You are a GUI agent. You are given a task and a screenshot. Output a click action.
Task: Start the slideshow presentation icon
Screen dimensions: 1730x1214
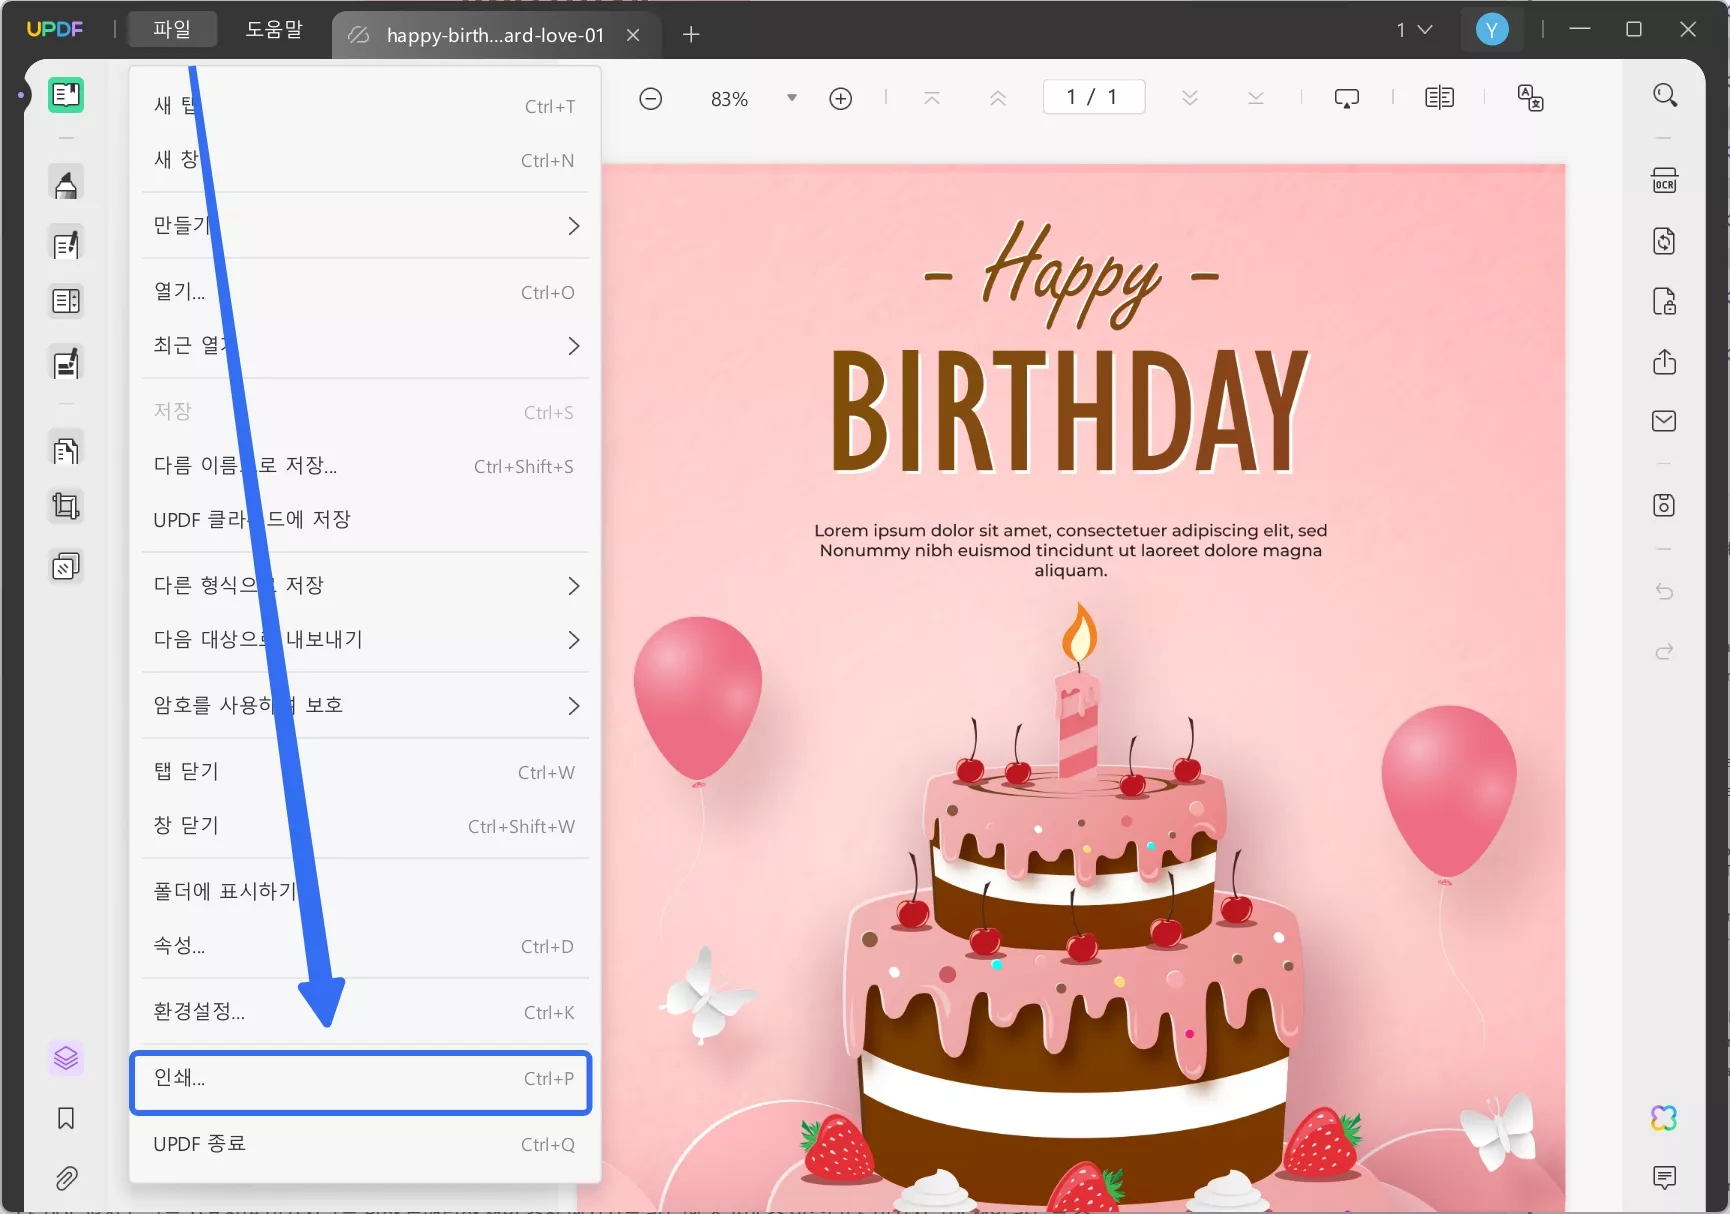(x=1346, y=98)
